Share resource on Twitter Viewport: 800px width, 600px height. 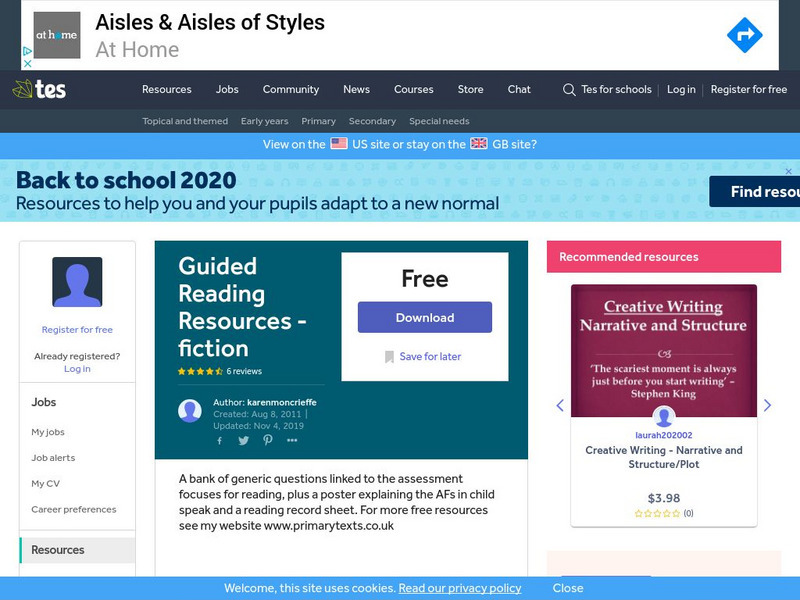click(243, 441)
